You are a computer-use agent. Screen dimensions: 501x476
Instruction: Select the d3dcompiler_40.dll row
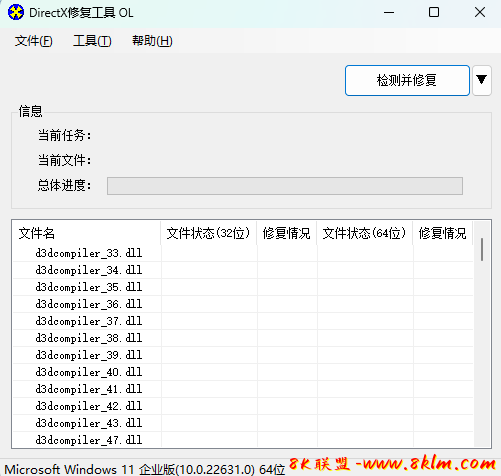point(243,372)
